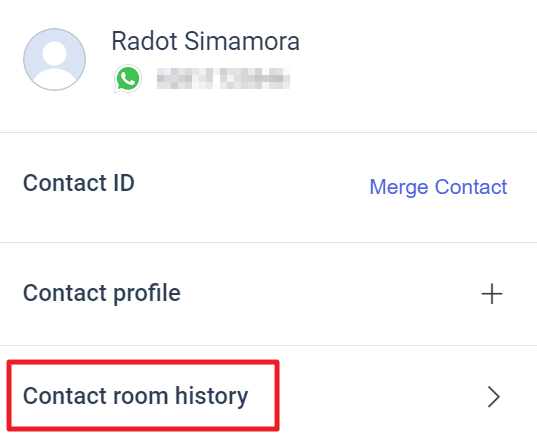
Task: Click the WhatsApp channel icon
Action: (128, 79)
